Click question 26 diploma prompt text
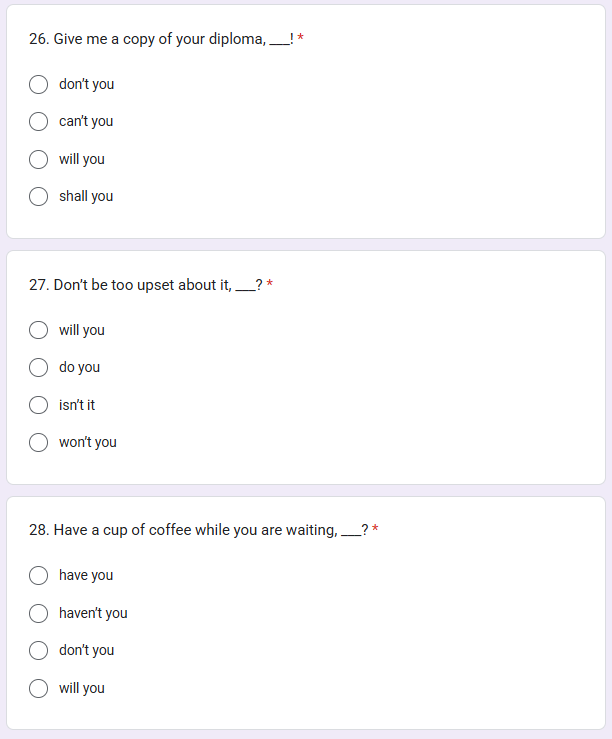Image resolution: width=612 pixels, height=739 pixels. [161, 39]
